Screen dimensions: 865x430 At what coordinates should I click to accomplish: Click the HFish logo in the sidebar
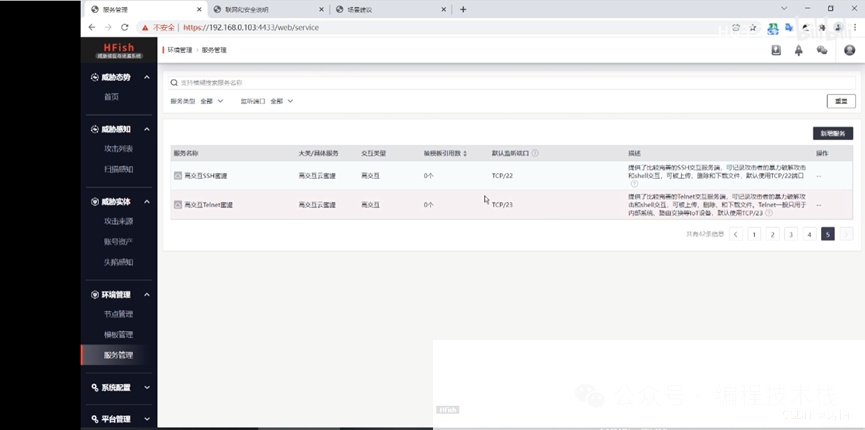119,50
